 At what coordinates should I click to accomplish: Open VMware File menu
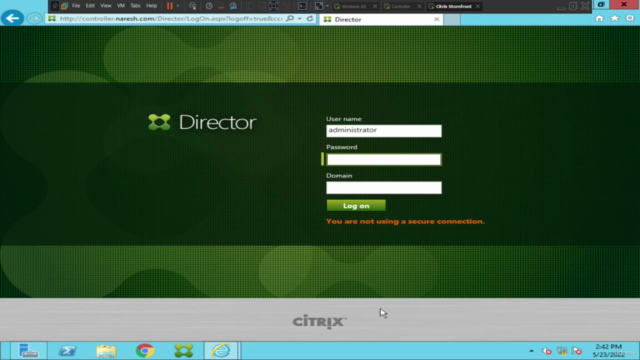pyautogui.click(x=76, y=6)
